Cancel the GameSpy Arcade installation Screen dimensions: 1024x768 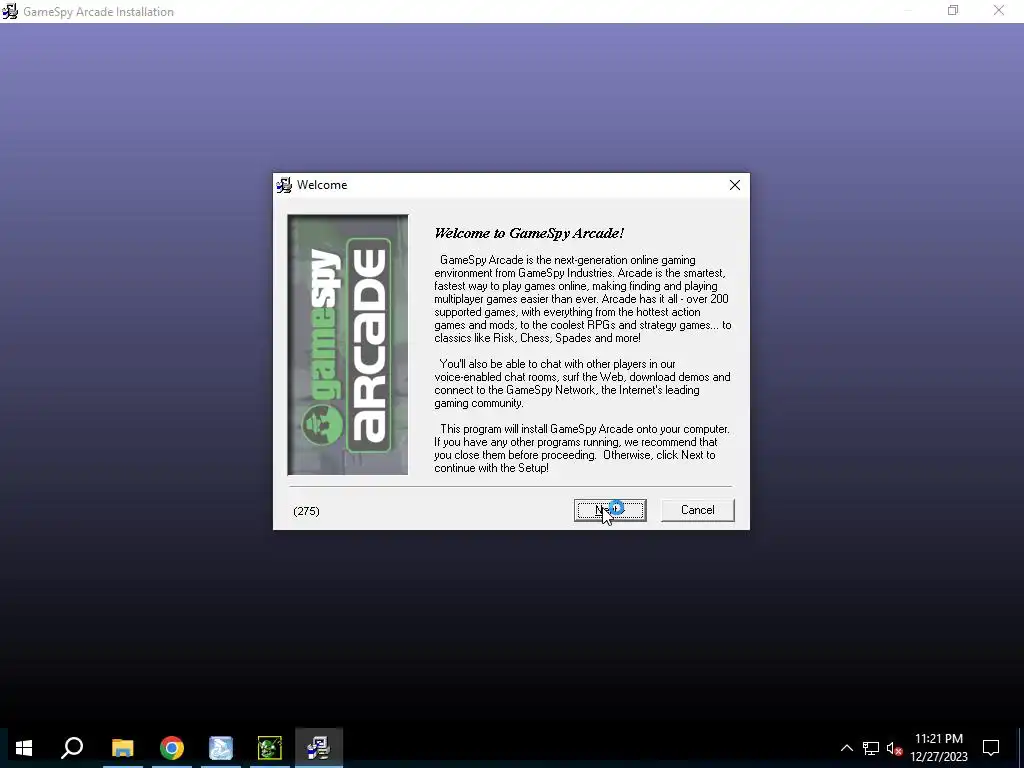click(697, 510)
